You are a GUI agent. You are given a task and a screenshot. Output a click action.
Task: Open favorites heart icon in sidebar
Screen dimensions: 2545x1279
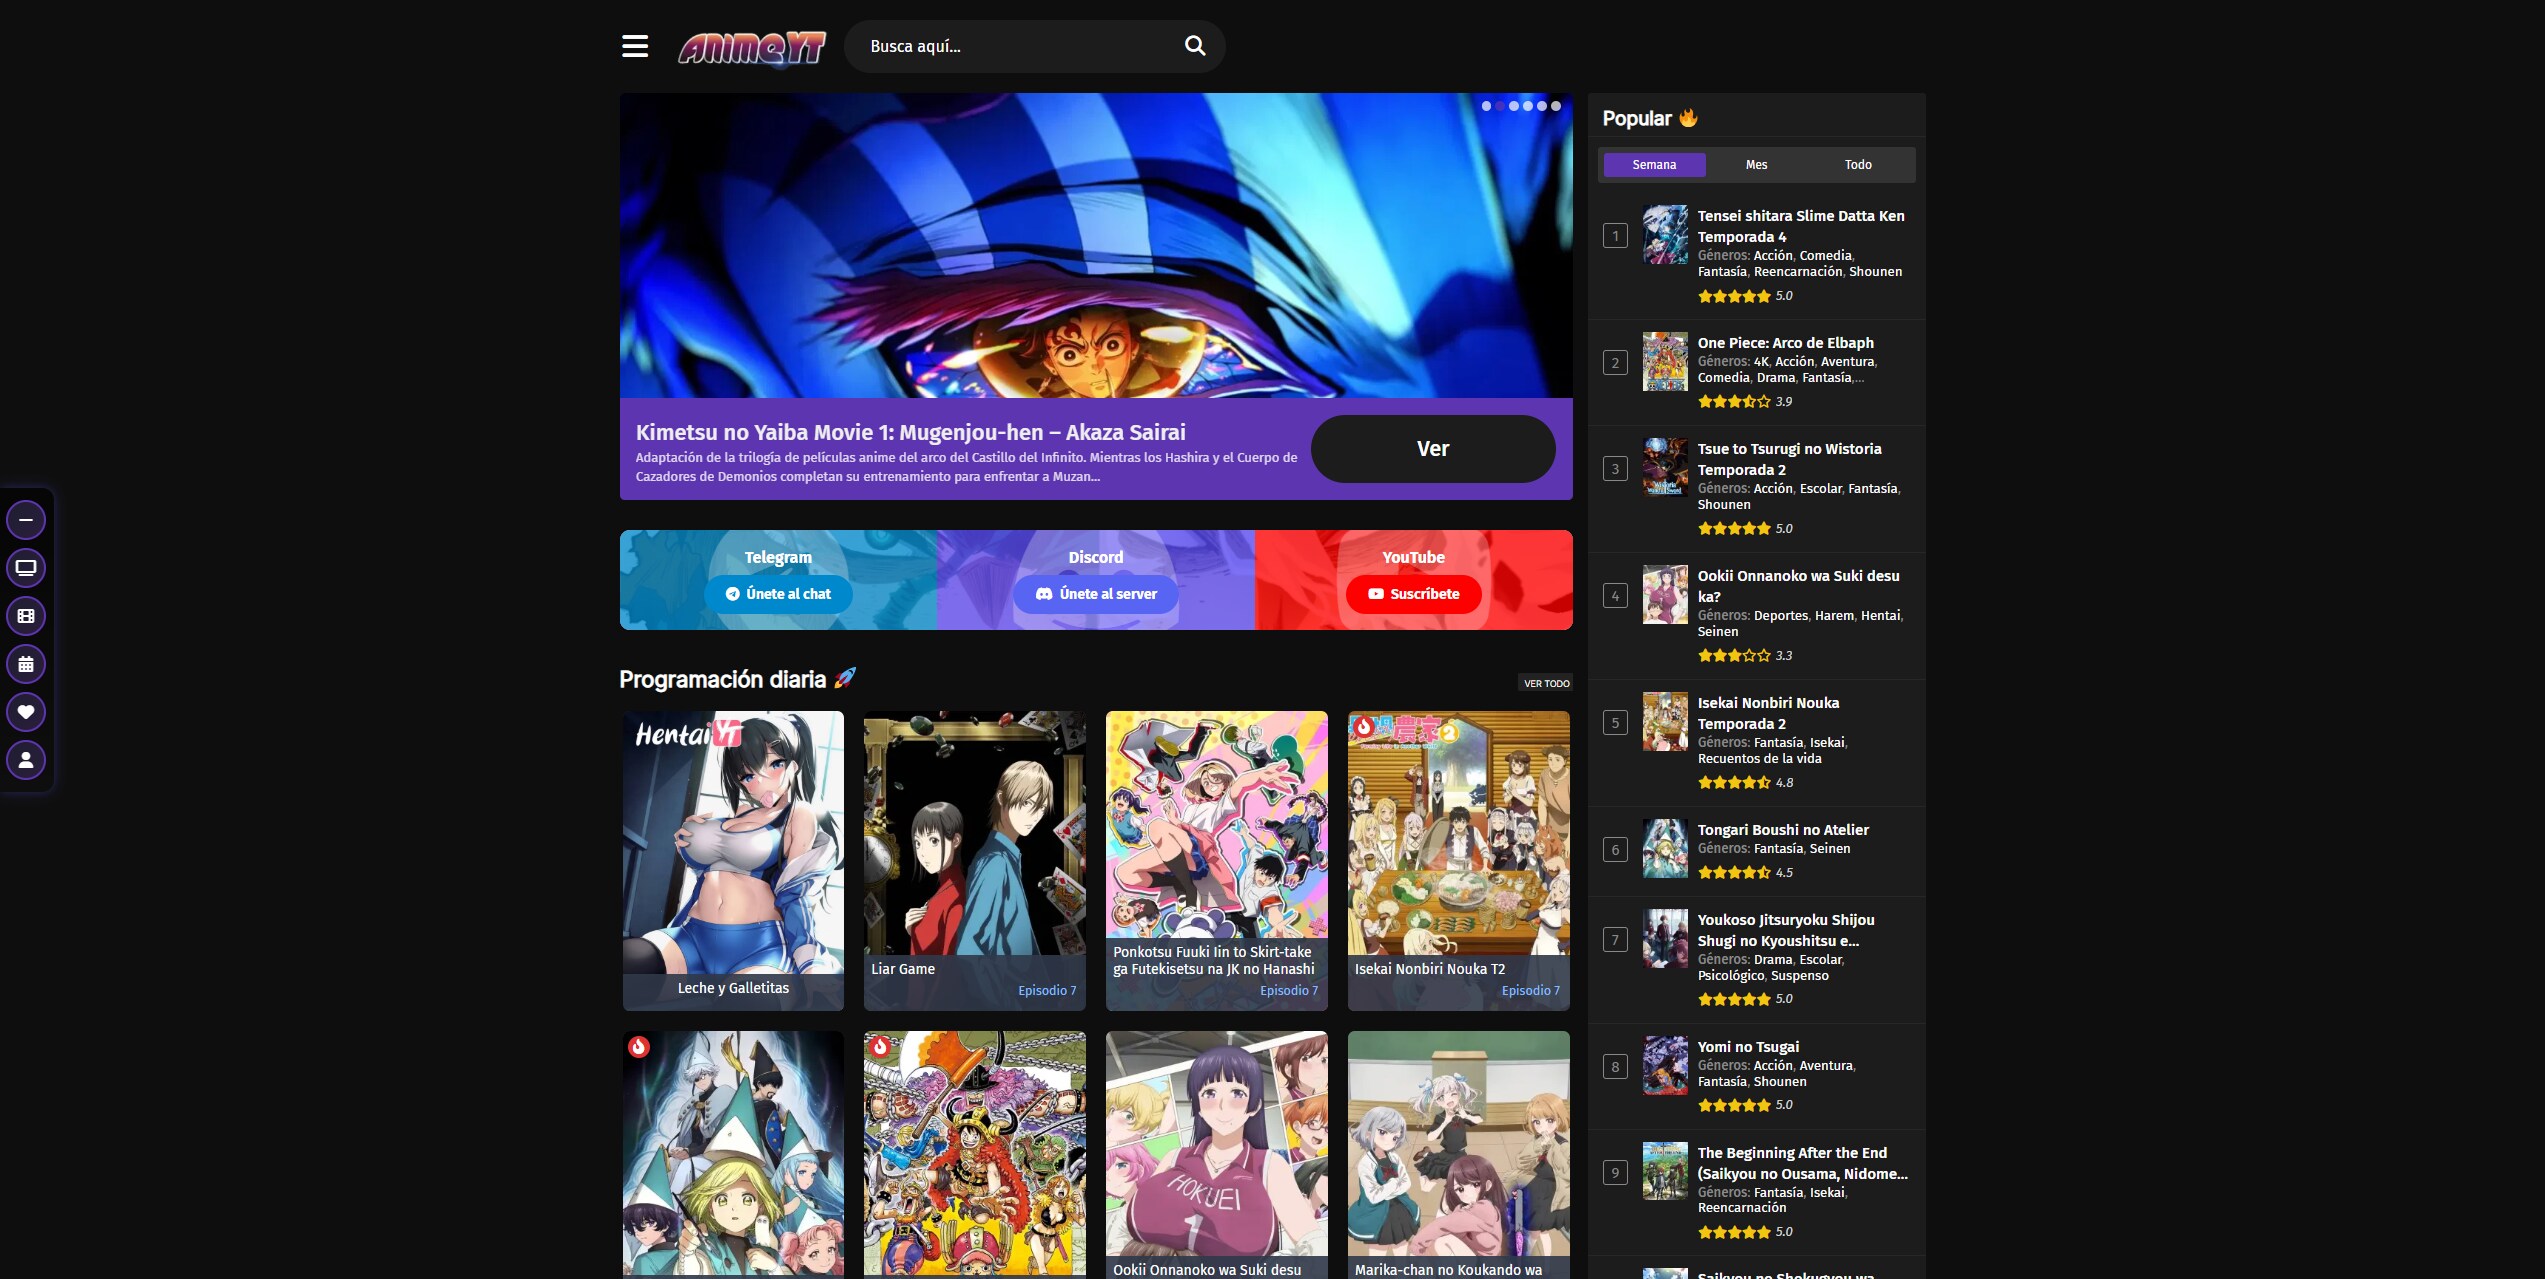point(26,712)
